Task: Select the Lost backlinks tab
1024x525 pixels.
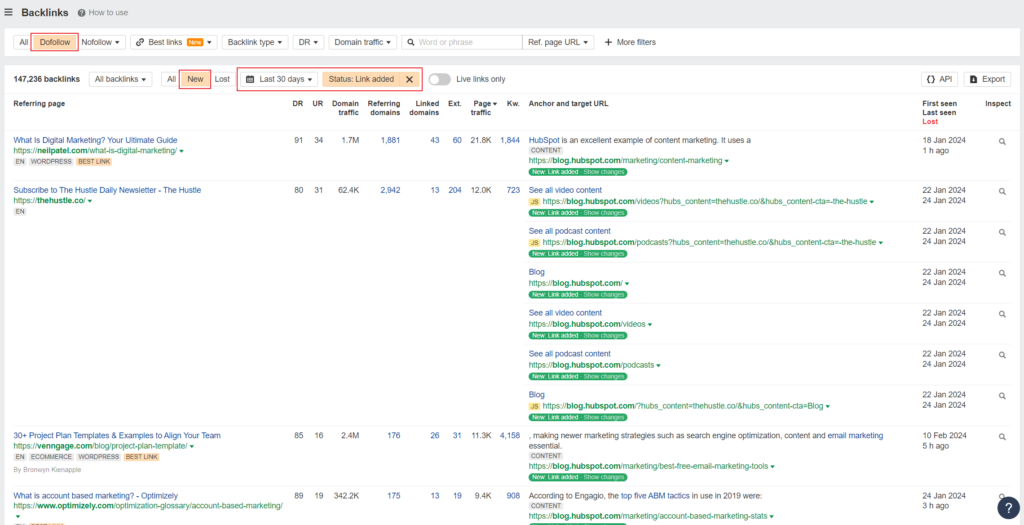Action: 222,79
